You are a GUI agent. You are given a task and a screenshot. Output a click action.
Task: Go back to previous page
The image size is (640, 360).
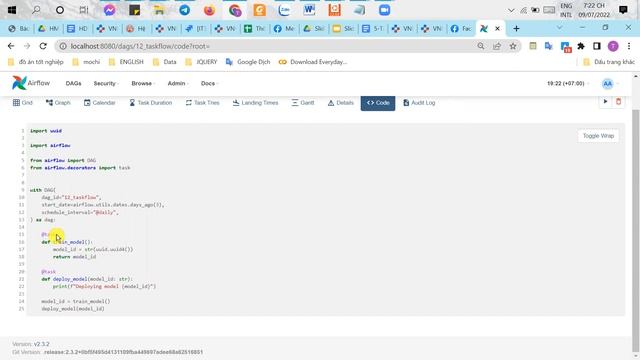coord(11,46)
